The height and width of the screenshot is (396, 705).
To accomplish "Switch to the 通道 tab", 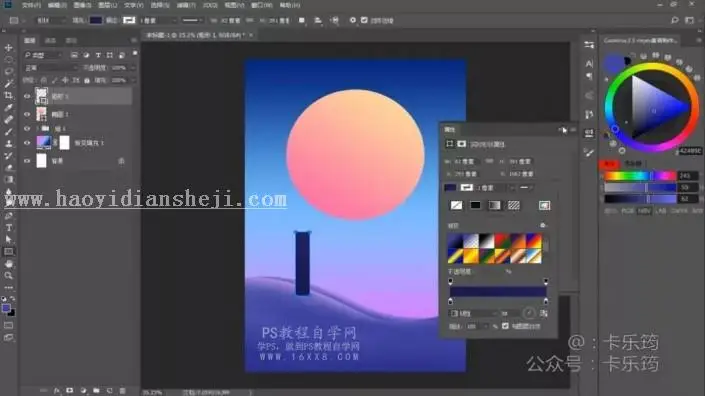I will (50, 40).
